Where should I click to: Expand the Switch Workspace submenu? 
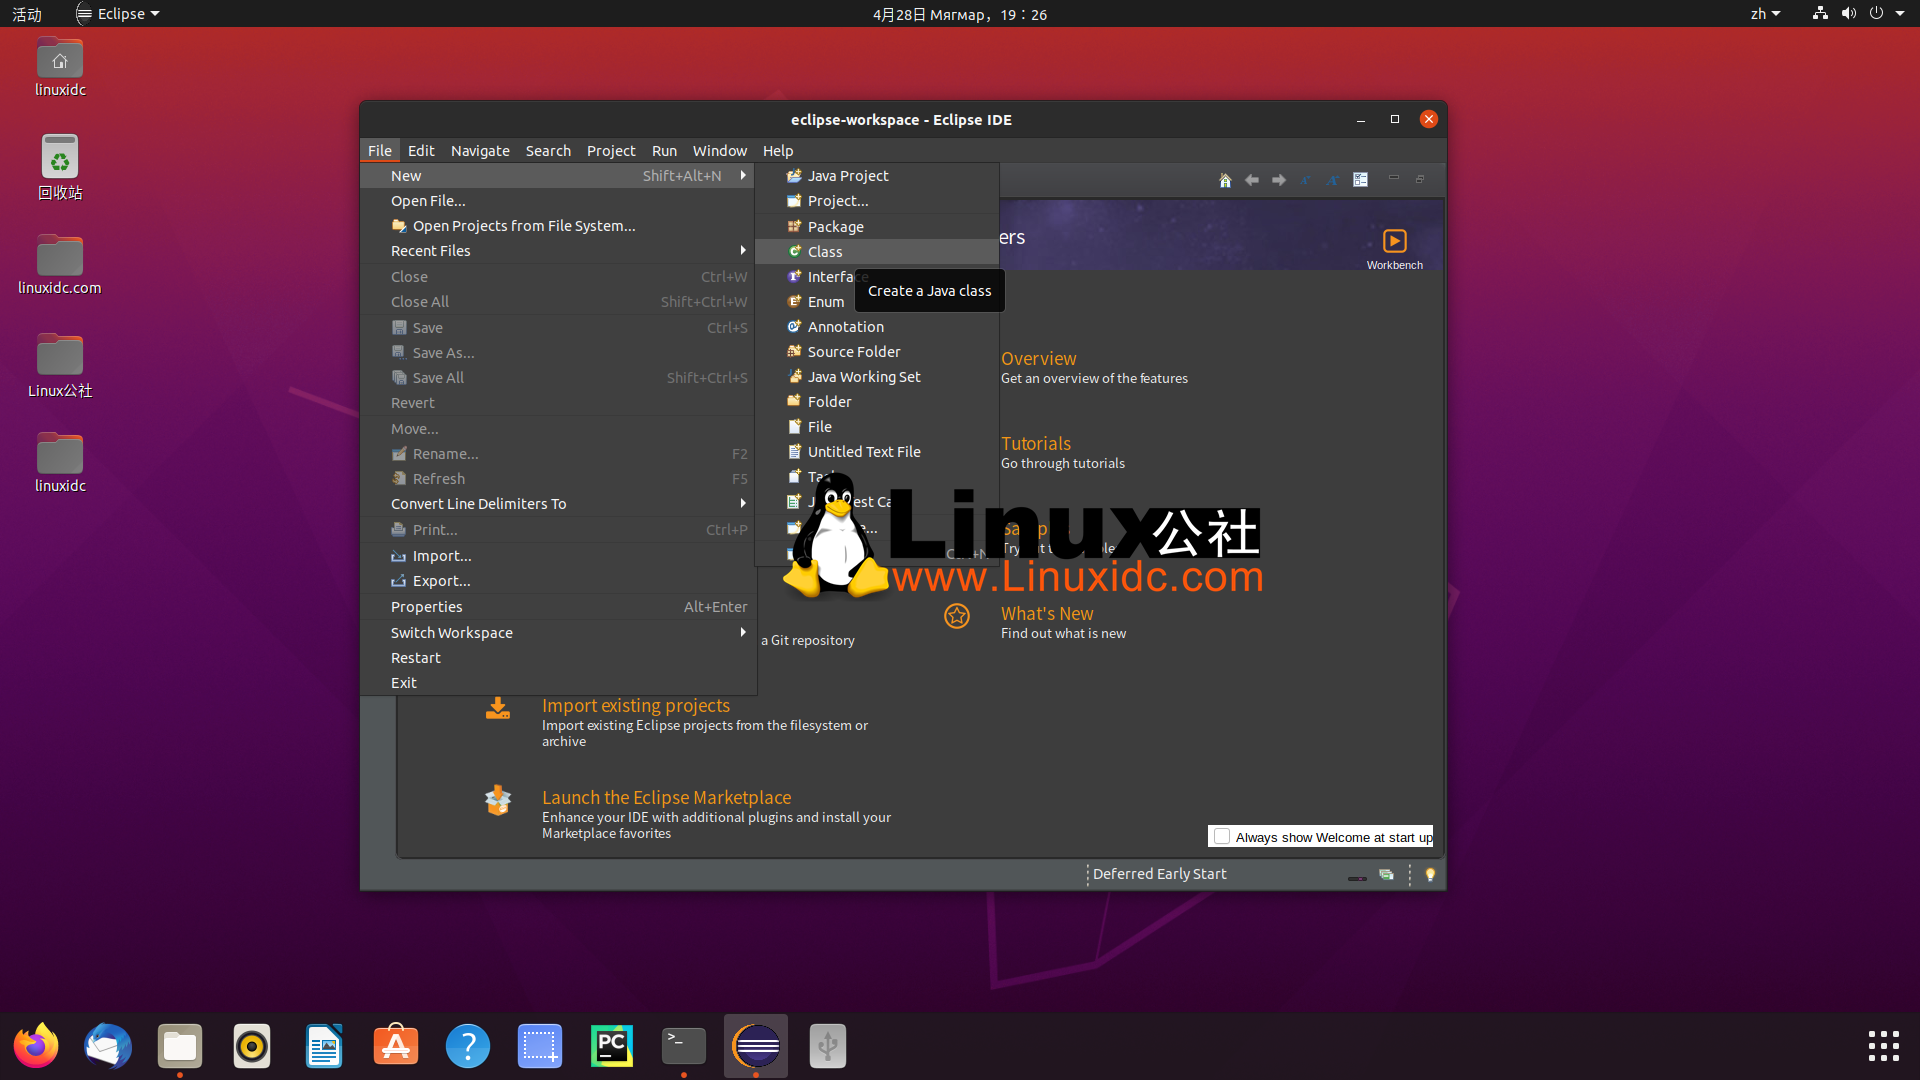pyautogui.click(x=743, y=633)
